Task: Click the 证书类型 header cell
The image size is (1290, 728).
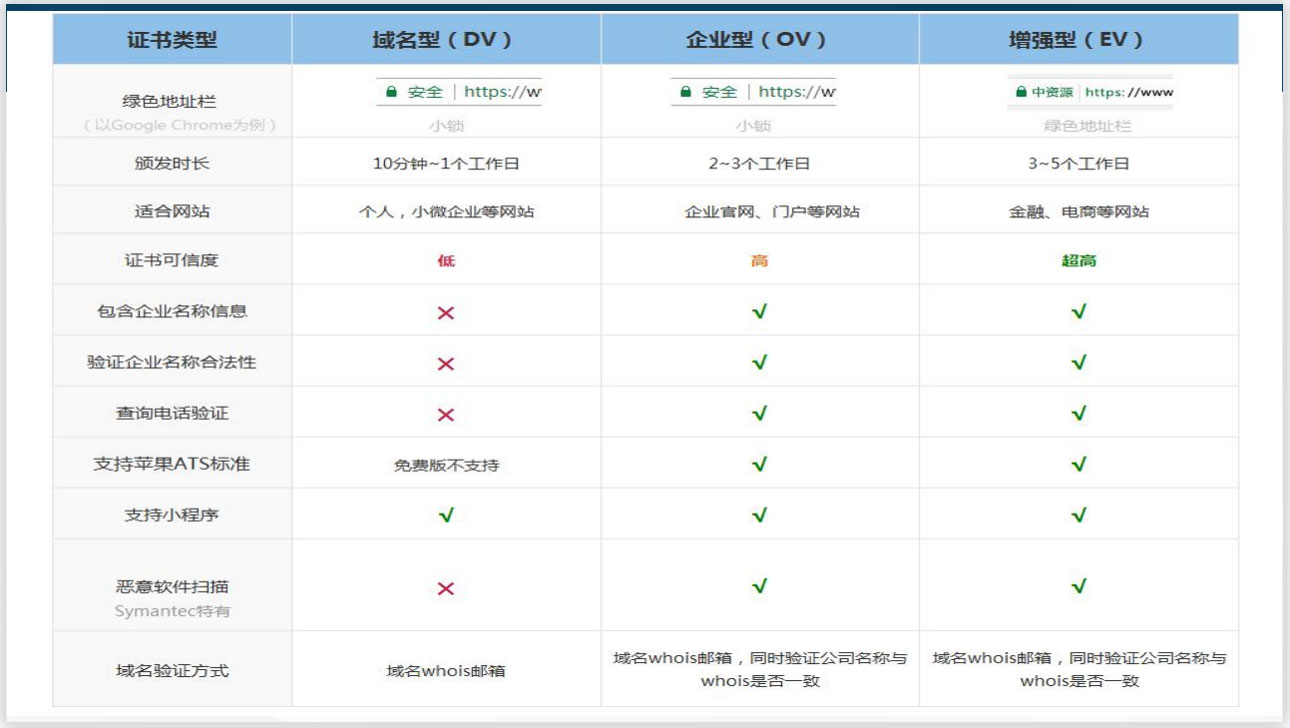Action: (x=172, y=40)
